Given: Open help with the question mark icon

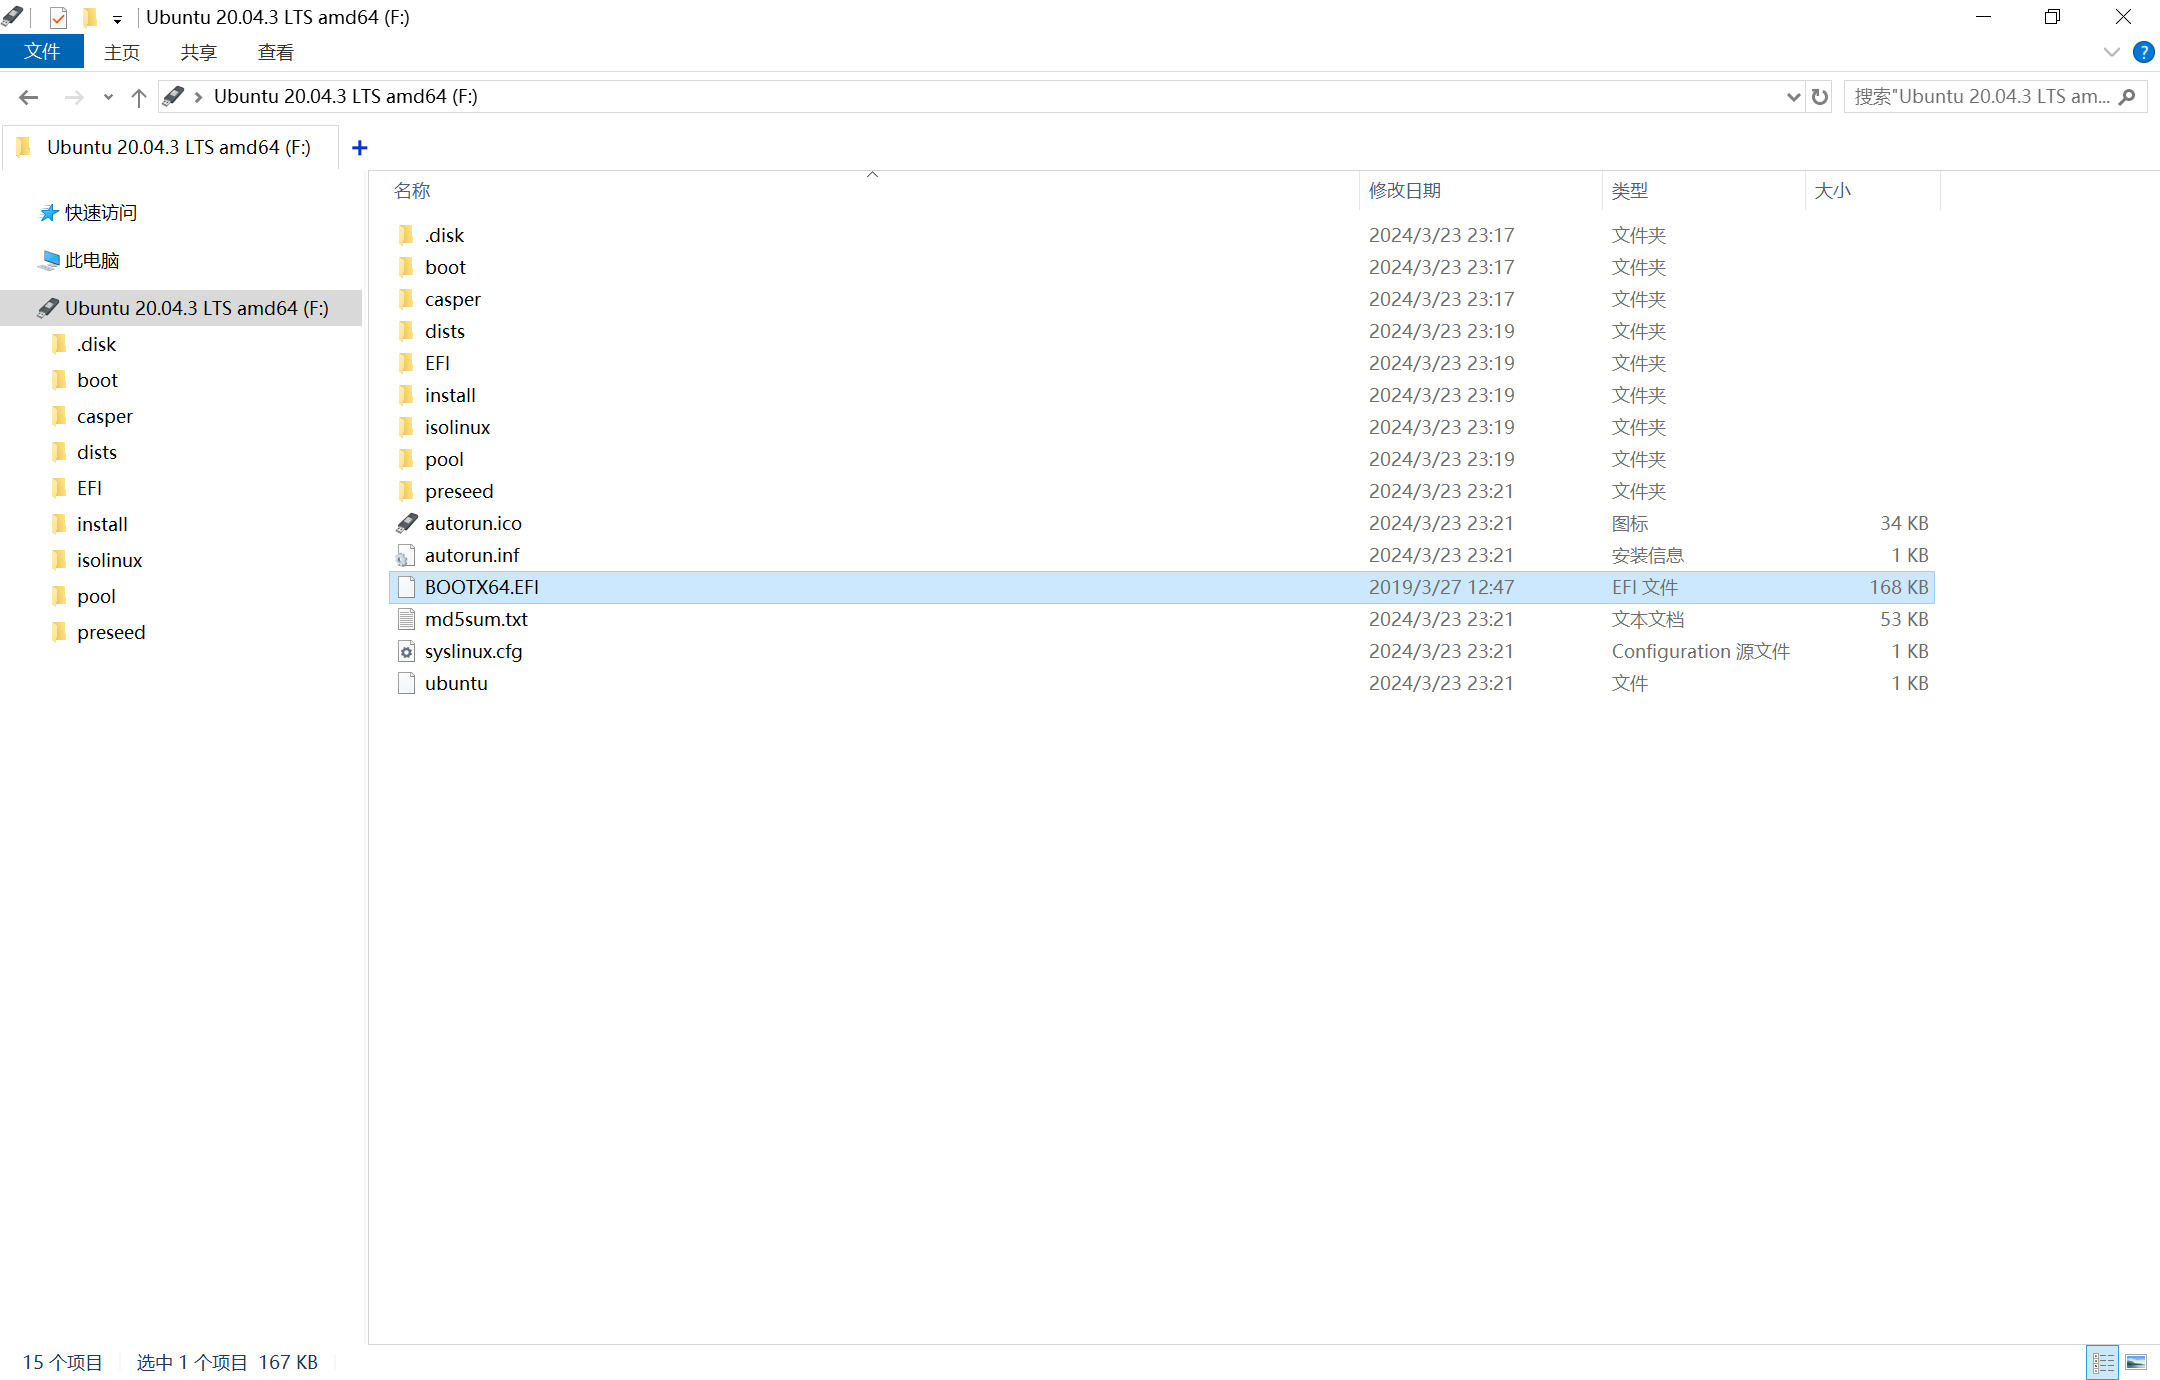Looking at the screenshot, I should [x=2143, y=52].
